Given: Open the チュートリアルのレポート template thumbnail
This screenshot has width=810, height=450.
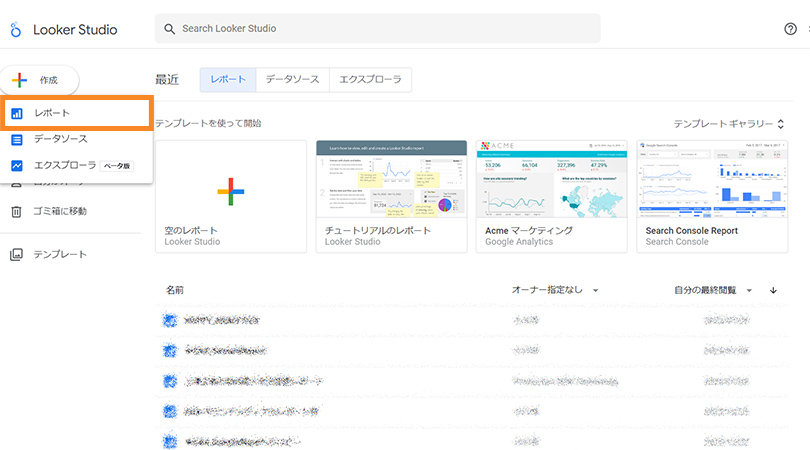Looking at the screenshot, I should (x=391, y=179).
